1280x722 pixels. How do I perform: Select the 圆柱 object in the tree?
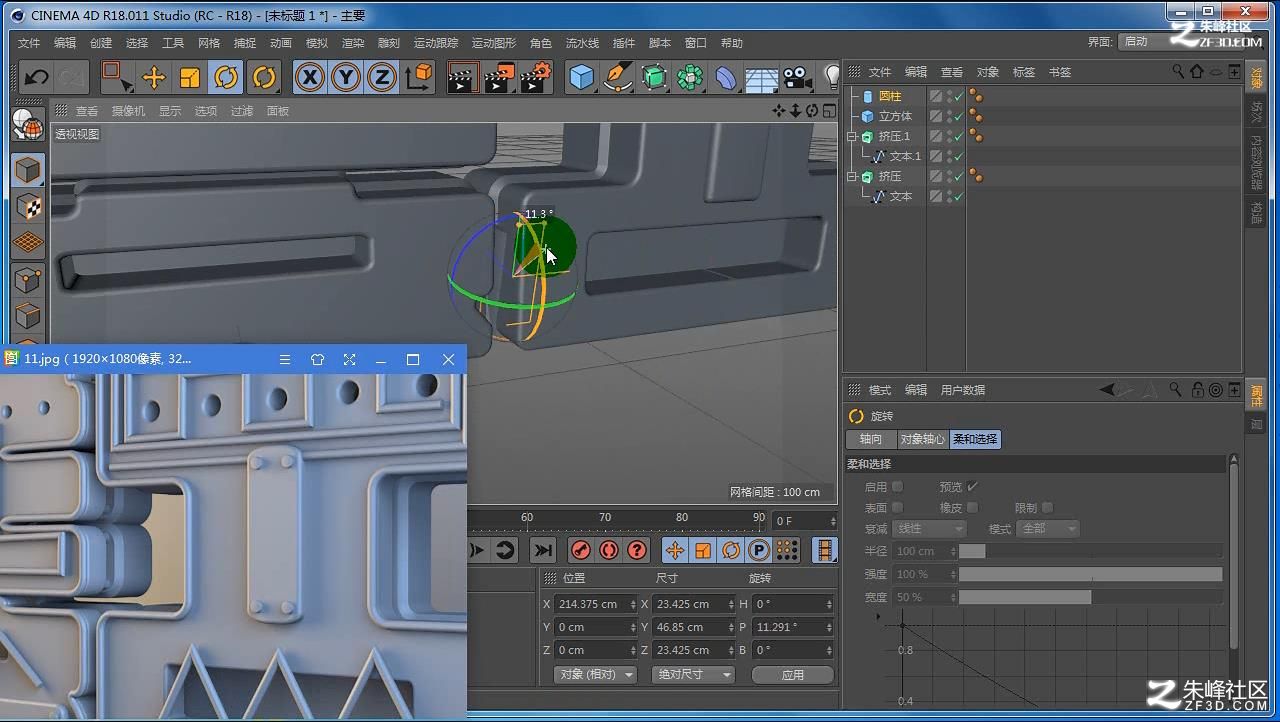(890, 96)
